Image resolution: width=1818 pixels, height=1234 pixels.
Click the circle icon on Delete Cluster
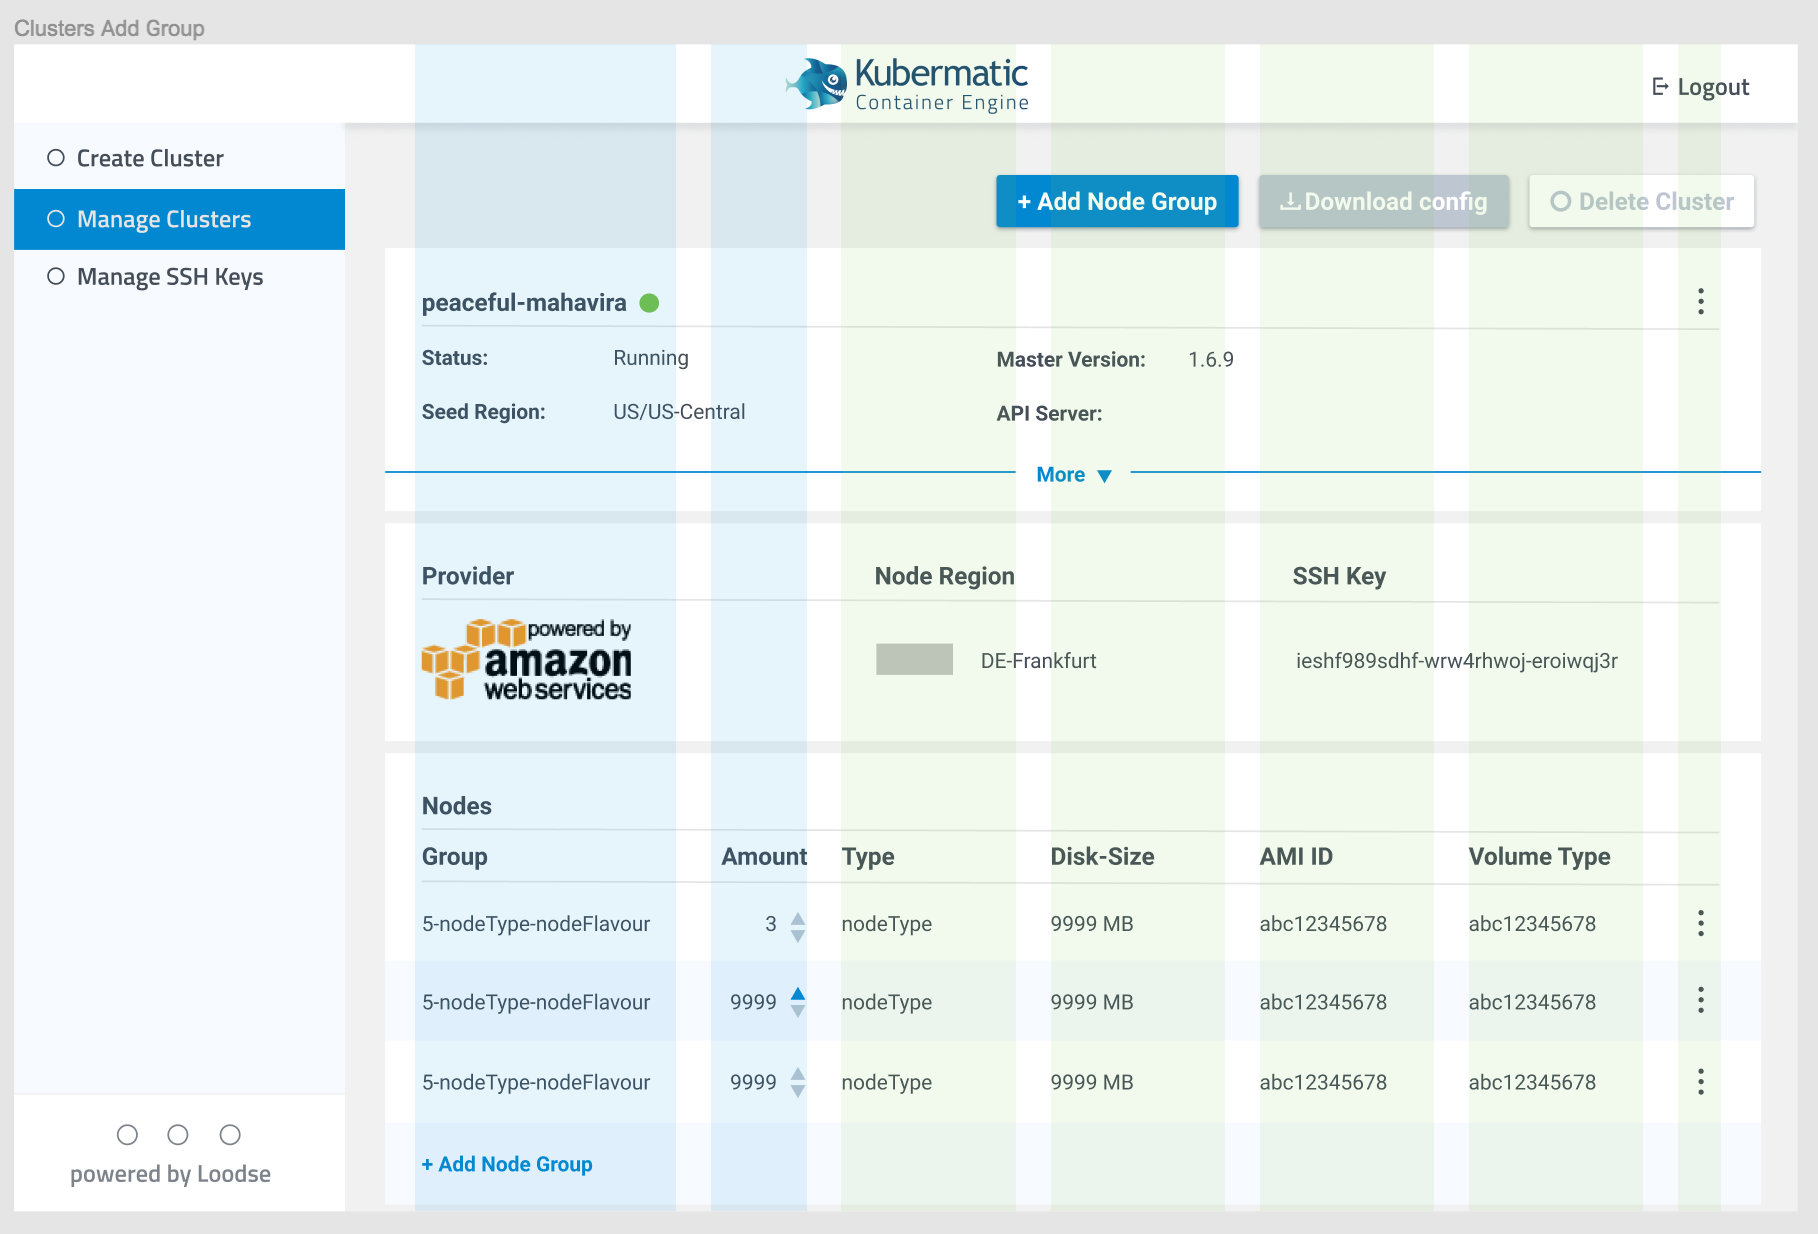click(x=1560, y=201)
